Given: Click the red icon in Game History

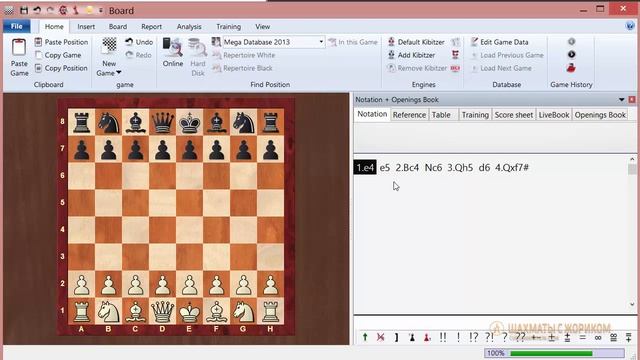Looking at the screenshot, I should tap(571, 68).
